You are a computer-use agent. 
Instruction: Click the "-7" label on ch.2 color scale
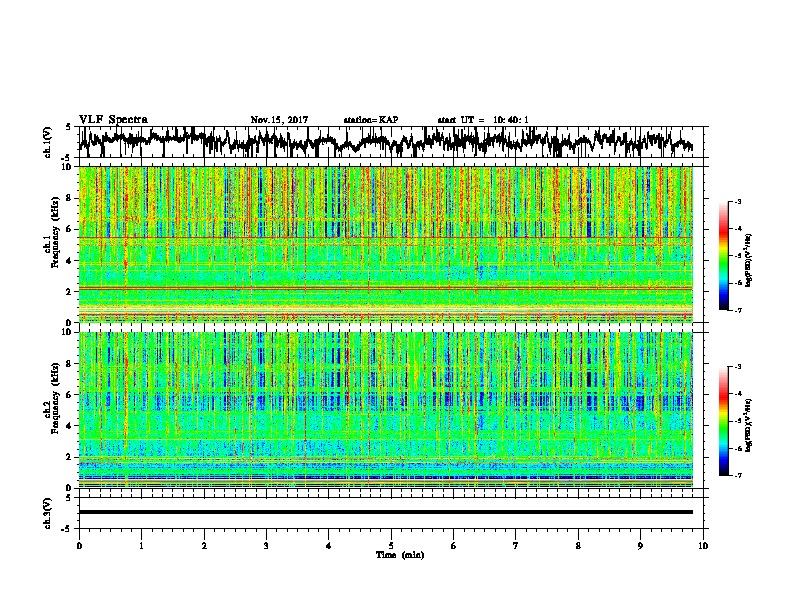737,475
